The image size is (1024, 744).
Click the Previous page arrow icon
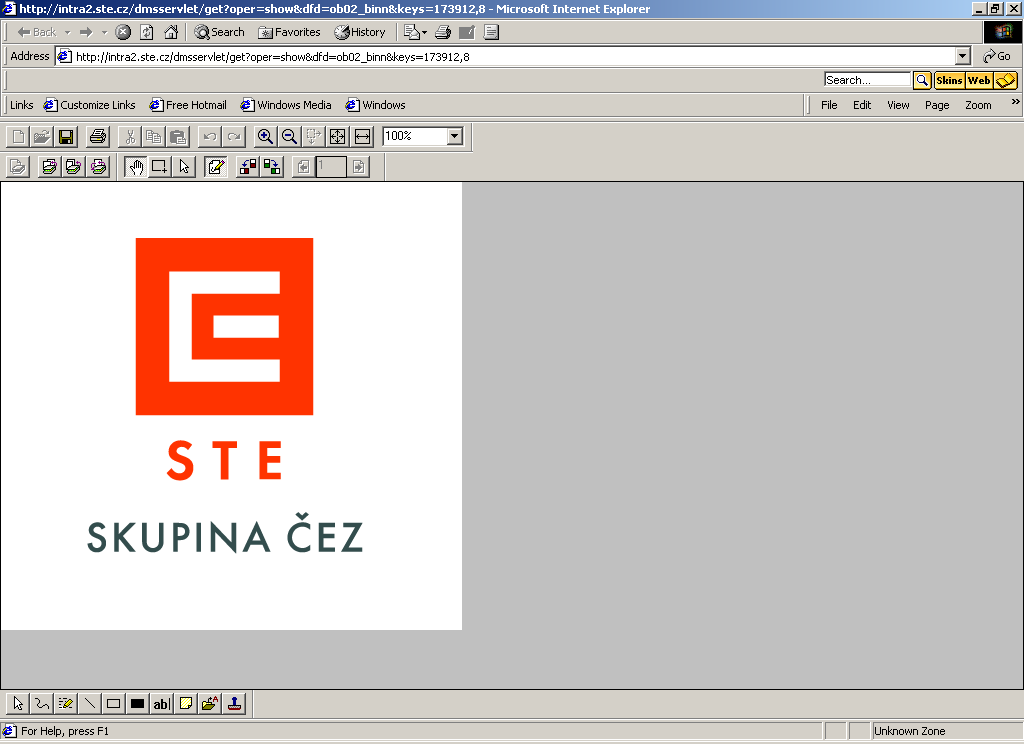[x=304, y=167]
